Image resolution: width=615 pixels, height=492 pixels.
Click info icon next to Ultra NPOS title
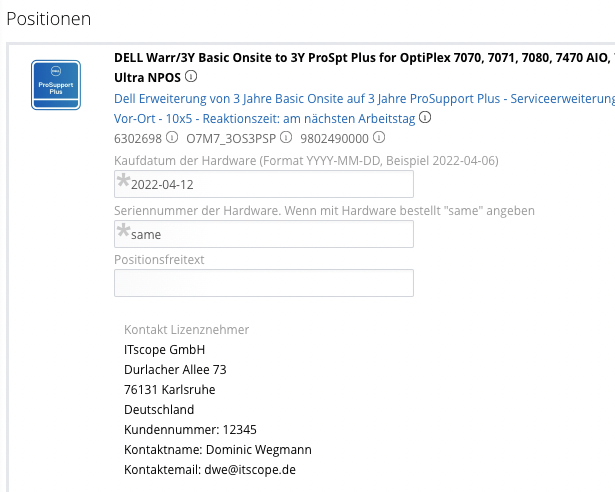pos(191,77)
